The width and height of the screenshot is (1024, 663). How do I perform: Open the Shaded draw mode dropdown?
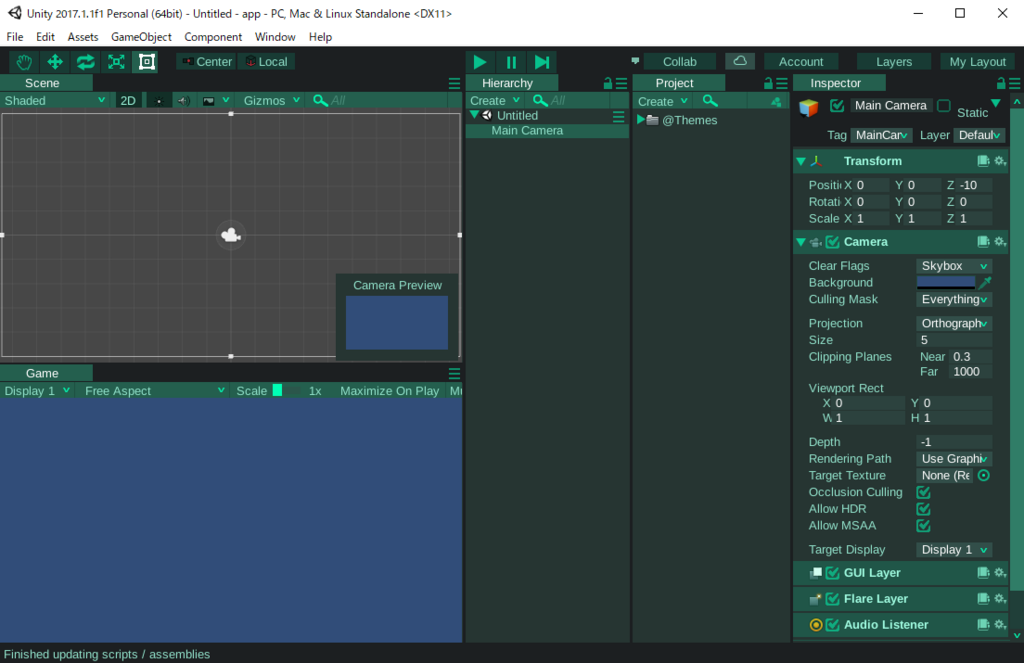pyautogui.click(x=55, y=101)
